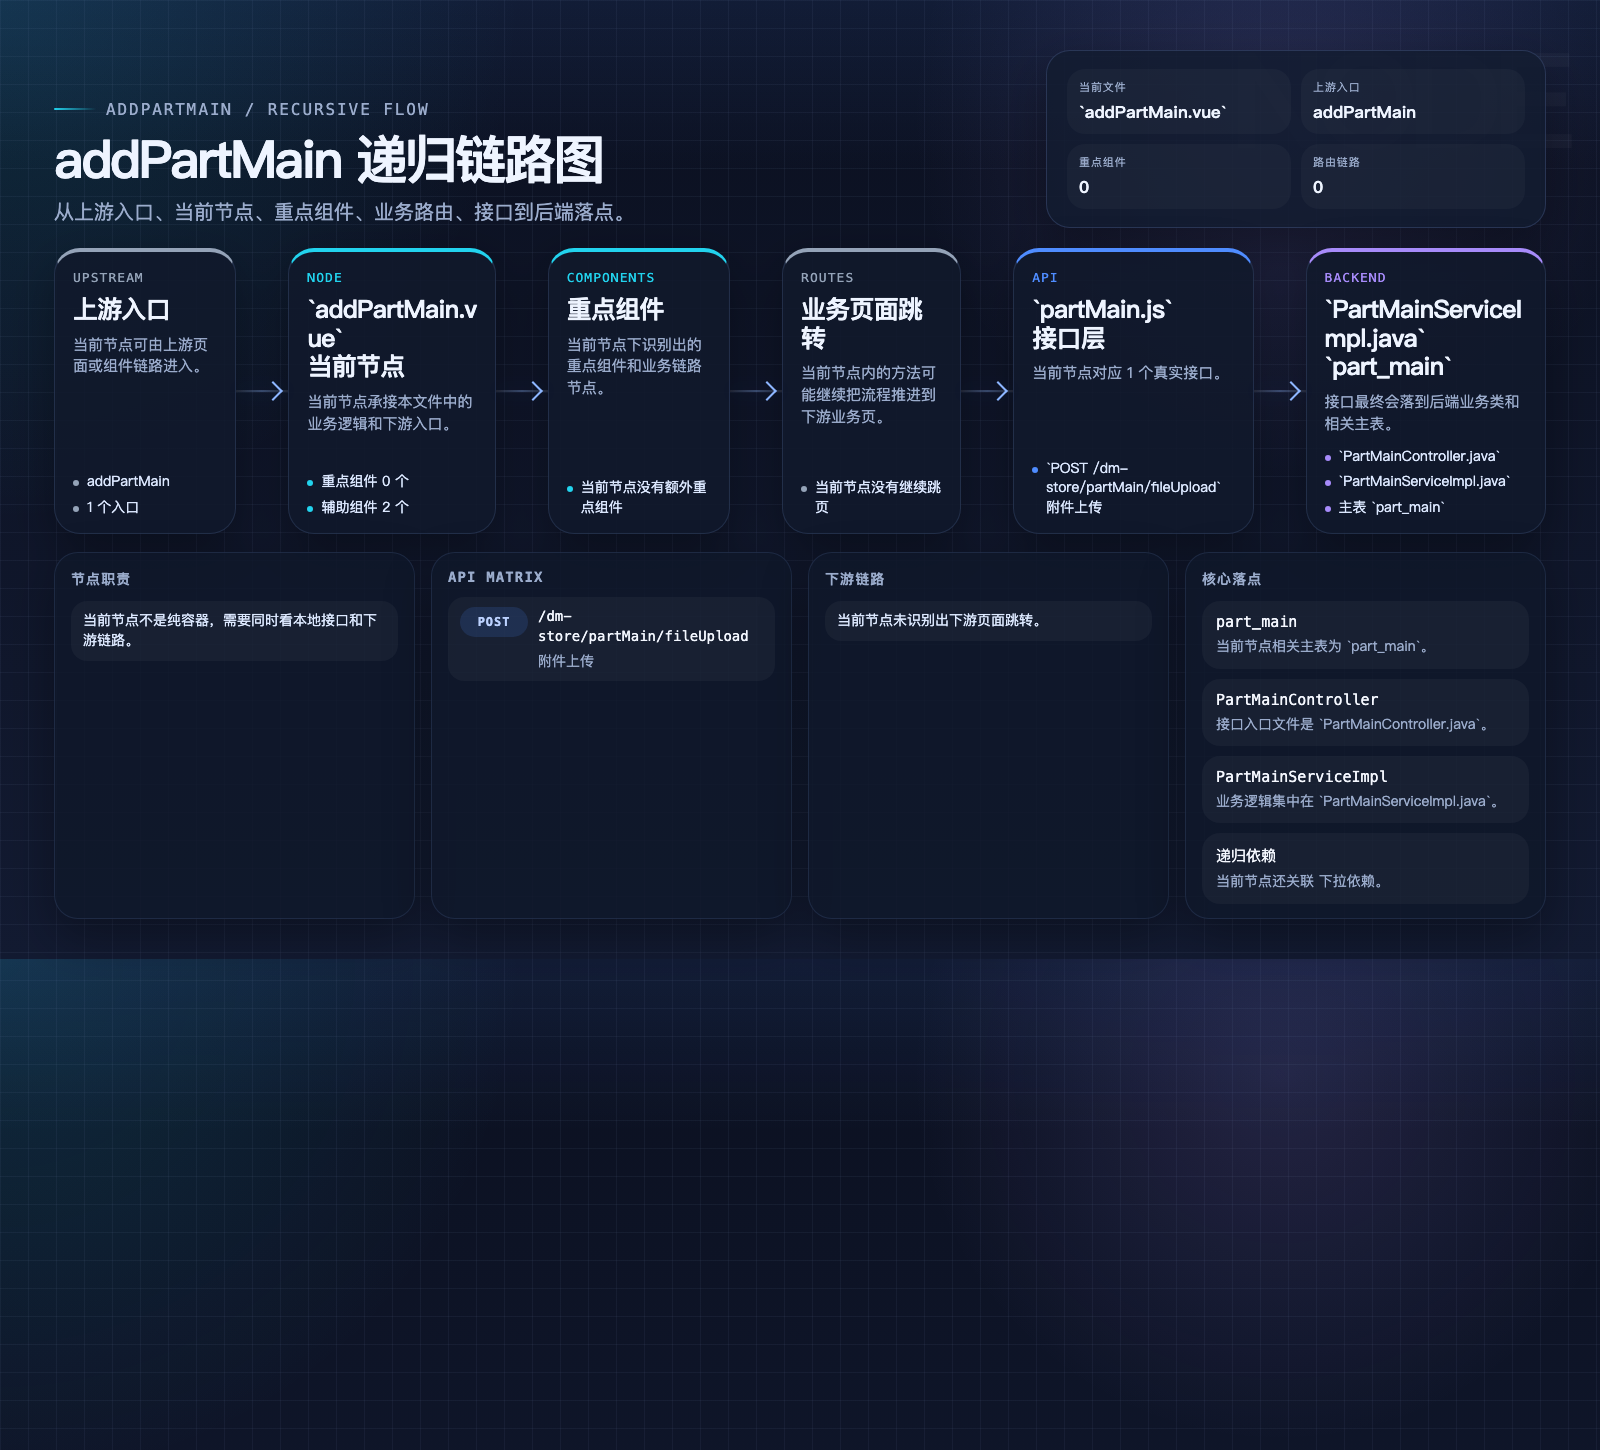Viewport: 1600px width, 1450px height.
Task: Click the 下游链路 message box
Action: click(x=988, y=620)
